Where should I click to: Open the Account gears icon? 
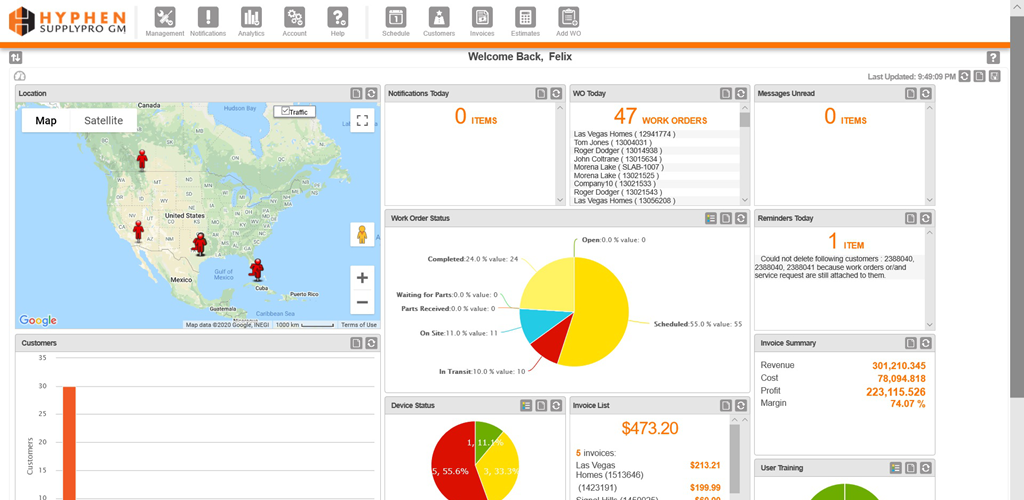(x=295, y=18)
